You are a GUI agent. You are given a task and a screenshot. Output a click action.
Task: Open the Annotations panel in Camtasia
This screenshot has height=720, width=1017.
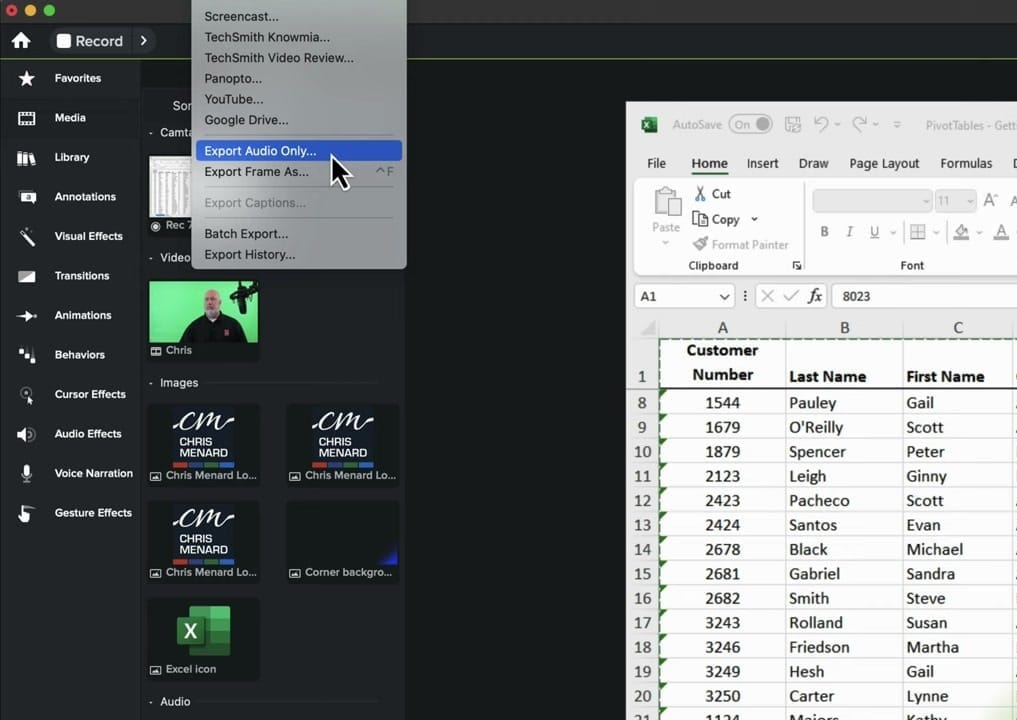tap(85, 196)
